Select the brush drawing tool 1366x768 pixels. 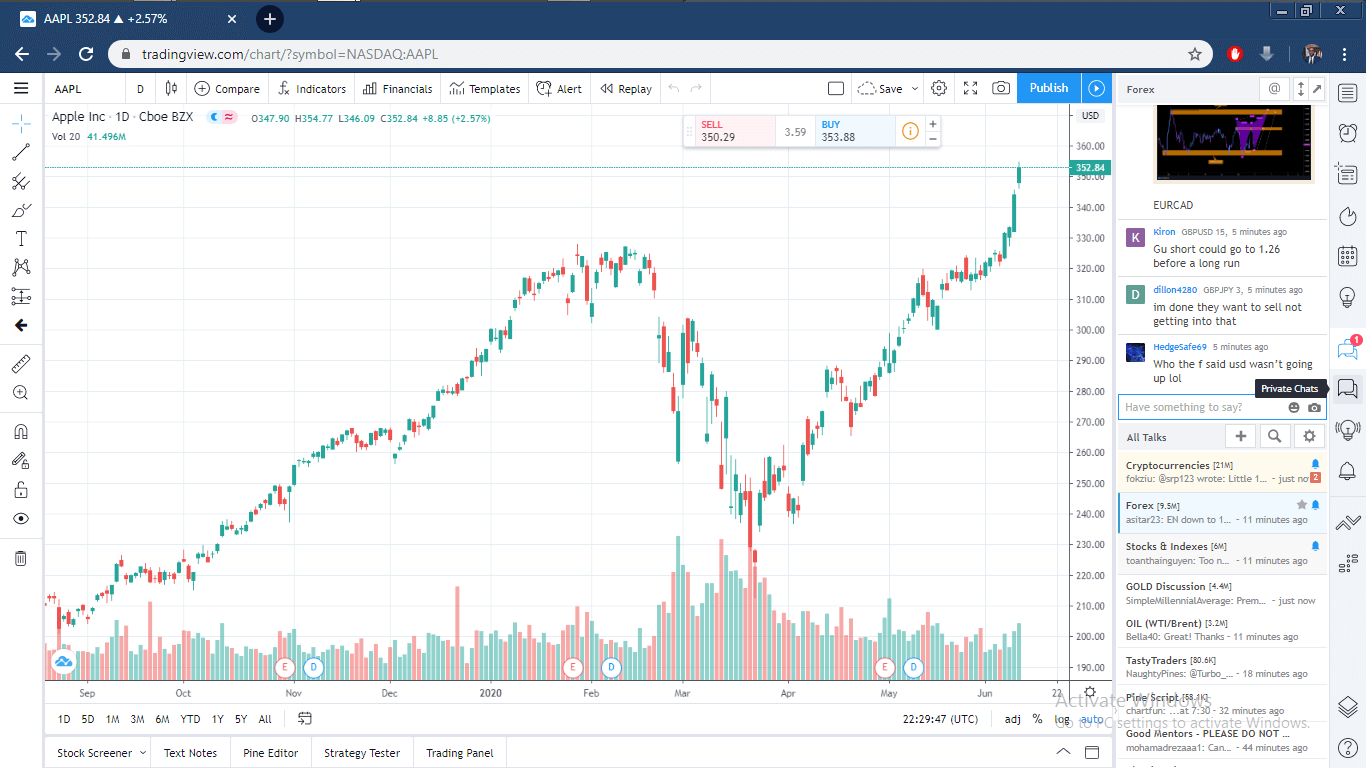[21, 210]
